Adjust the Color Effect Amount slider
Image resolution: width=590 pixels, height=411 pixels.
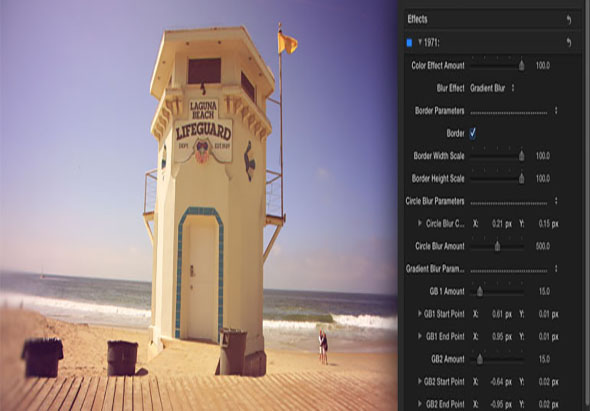522,65
